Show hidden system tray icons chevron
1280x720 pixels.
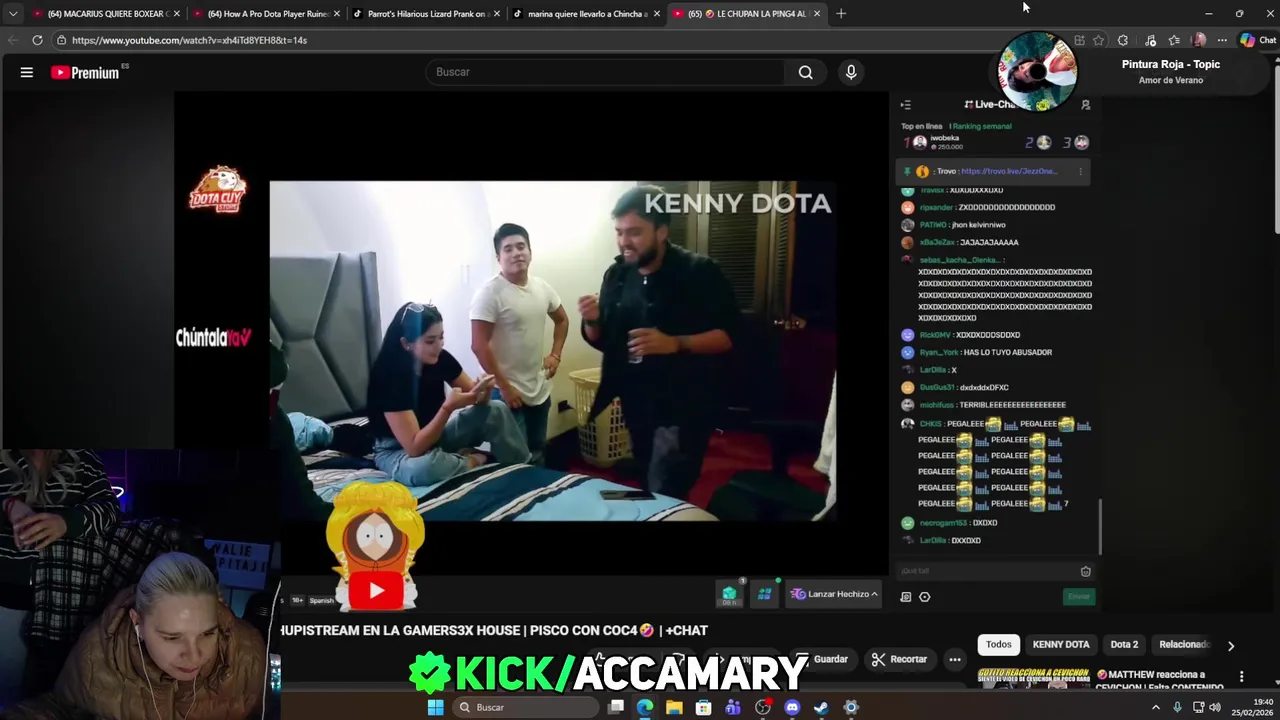(x=1156, y=707)
